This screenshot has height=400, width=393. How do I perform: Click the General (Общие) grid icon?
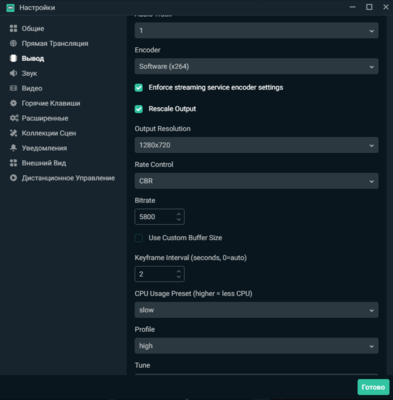pos(13,29)
